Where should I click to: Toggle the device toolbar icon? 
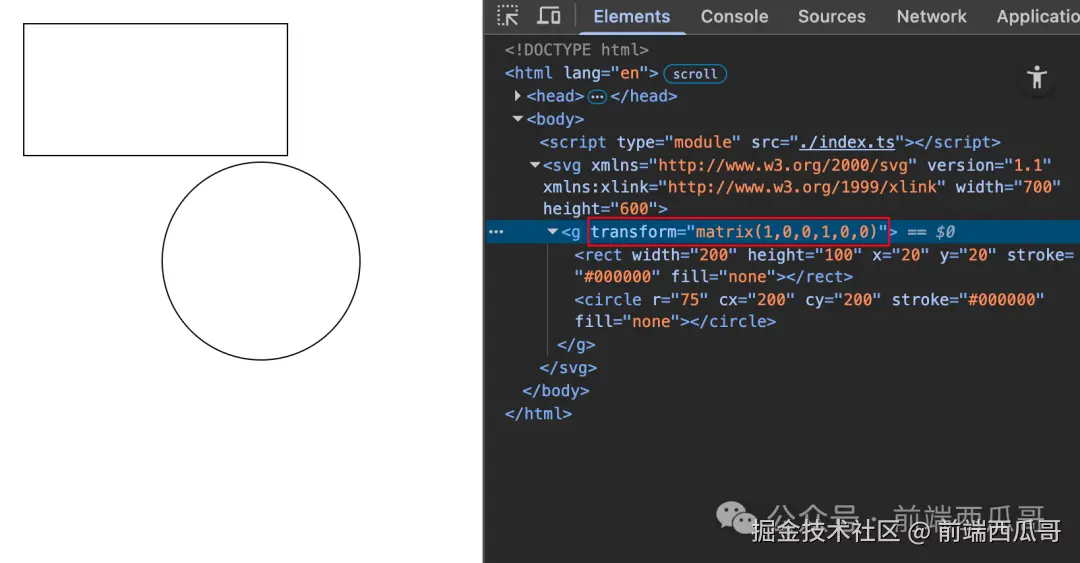tap(549, 16)
